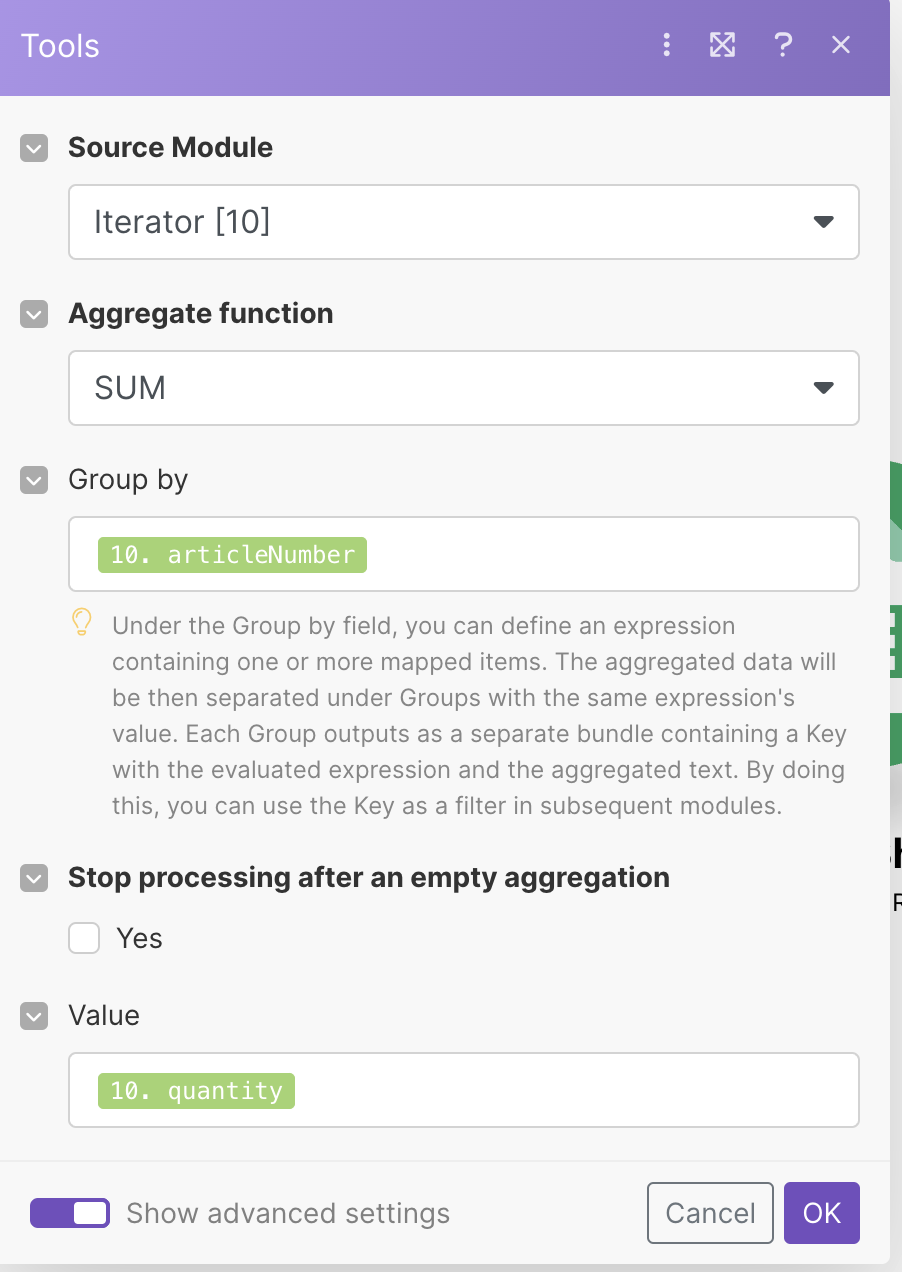Toggle the Stop processing field chevron
This screenshot has height=1272, width=902.
coord(34,879)
